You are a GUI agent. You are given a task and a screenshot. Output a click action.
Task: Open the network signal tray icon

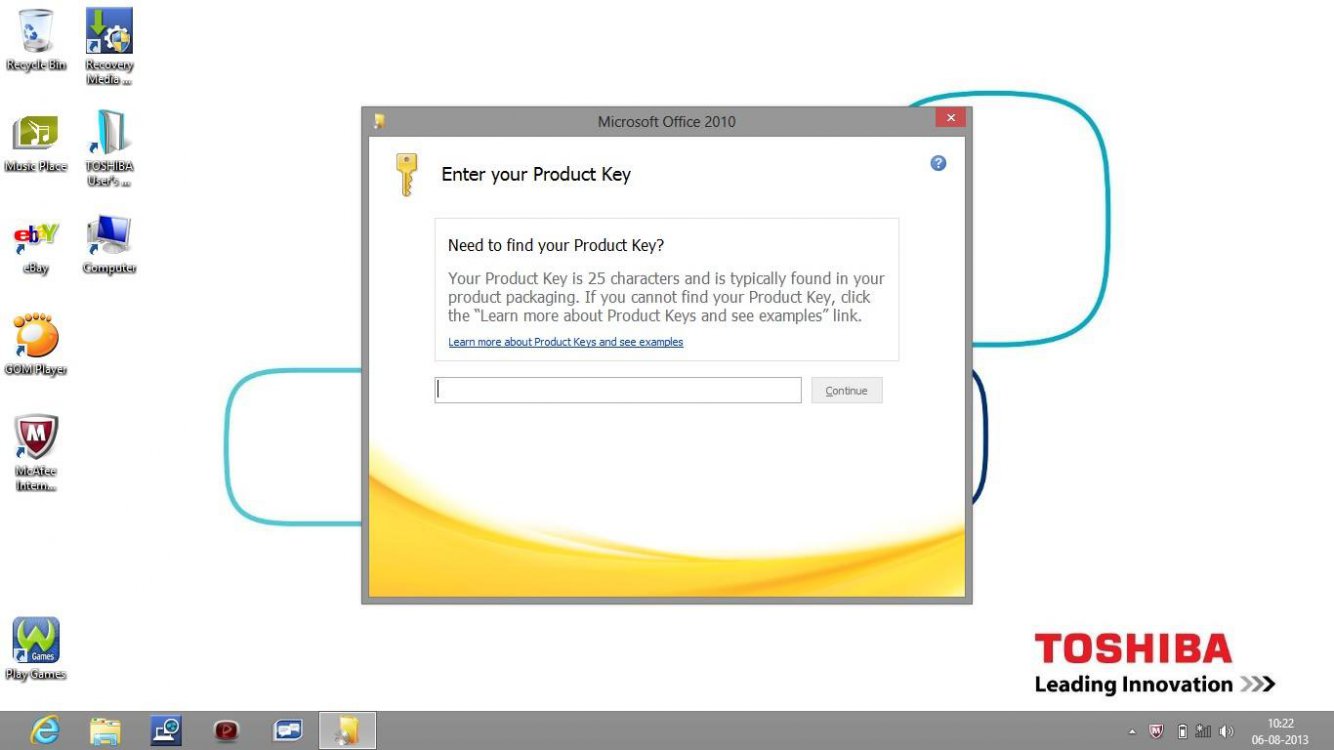click(x=1203, y=731)
